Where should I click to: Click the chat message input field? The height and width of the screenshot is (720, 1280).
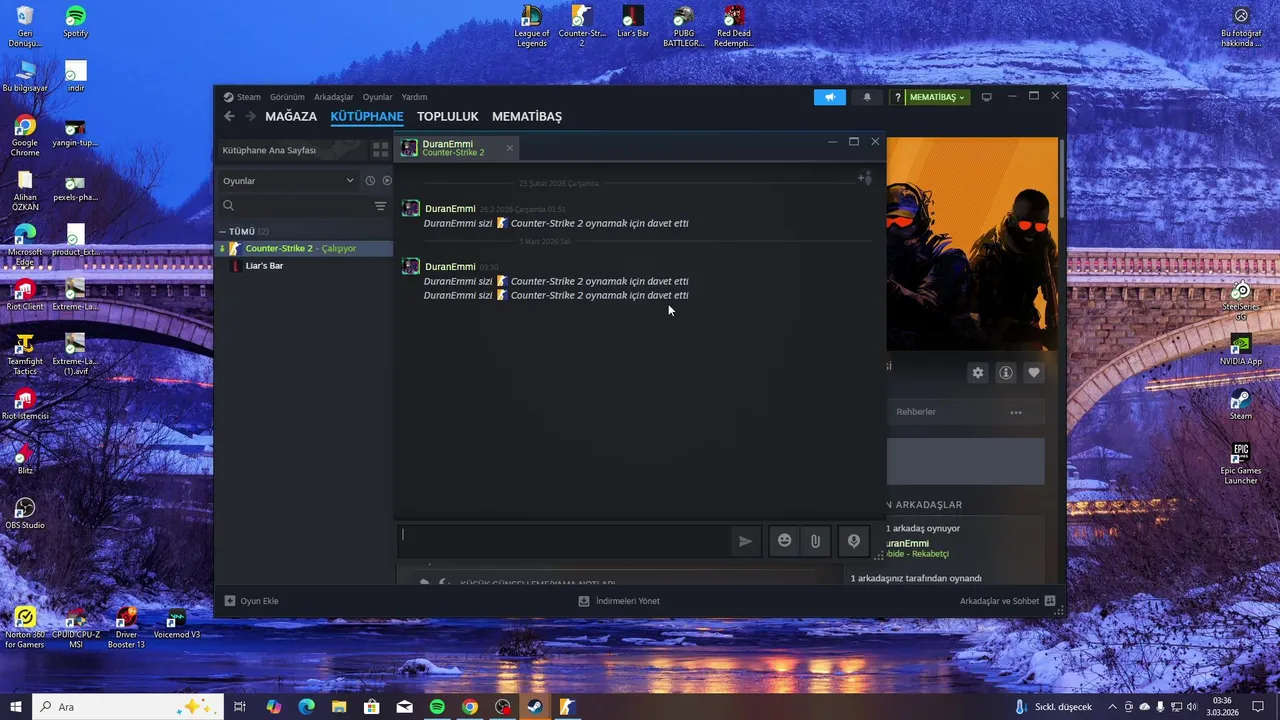tap(564, 541)
